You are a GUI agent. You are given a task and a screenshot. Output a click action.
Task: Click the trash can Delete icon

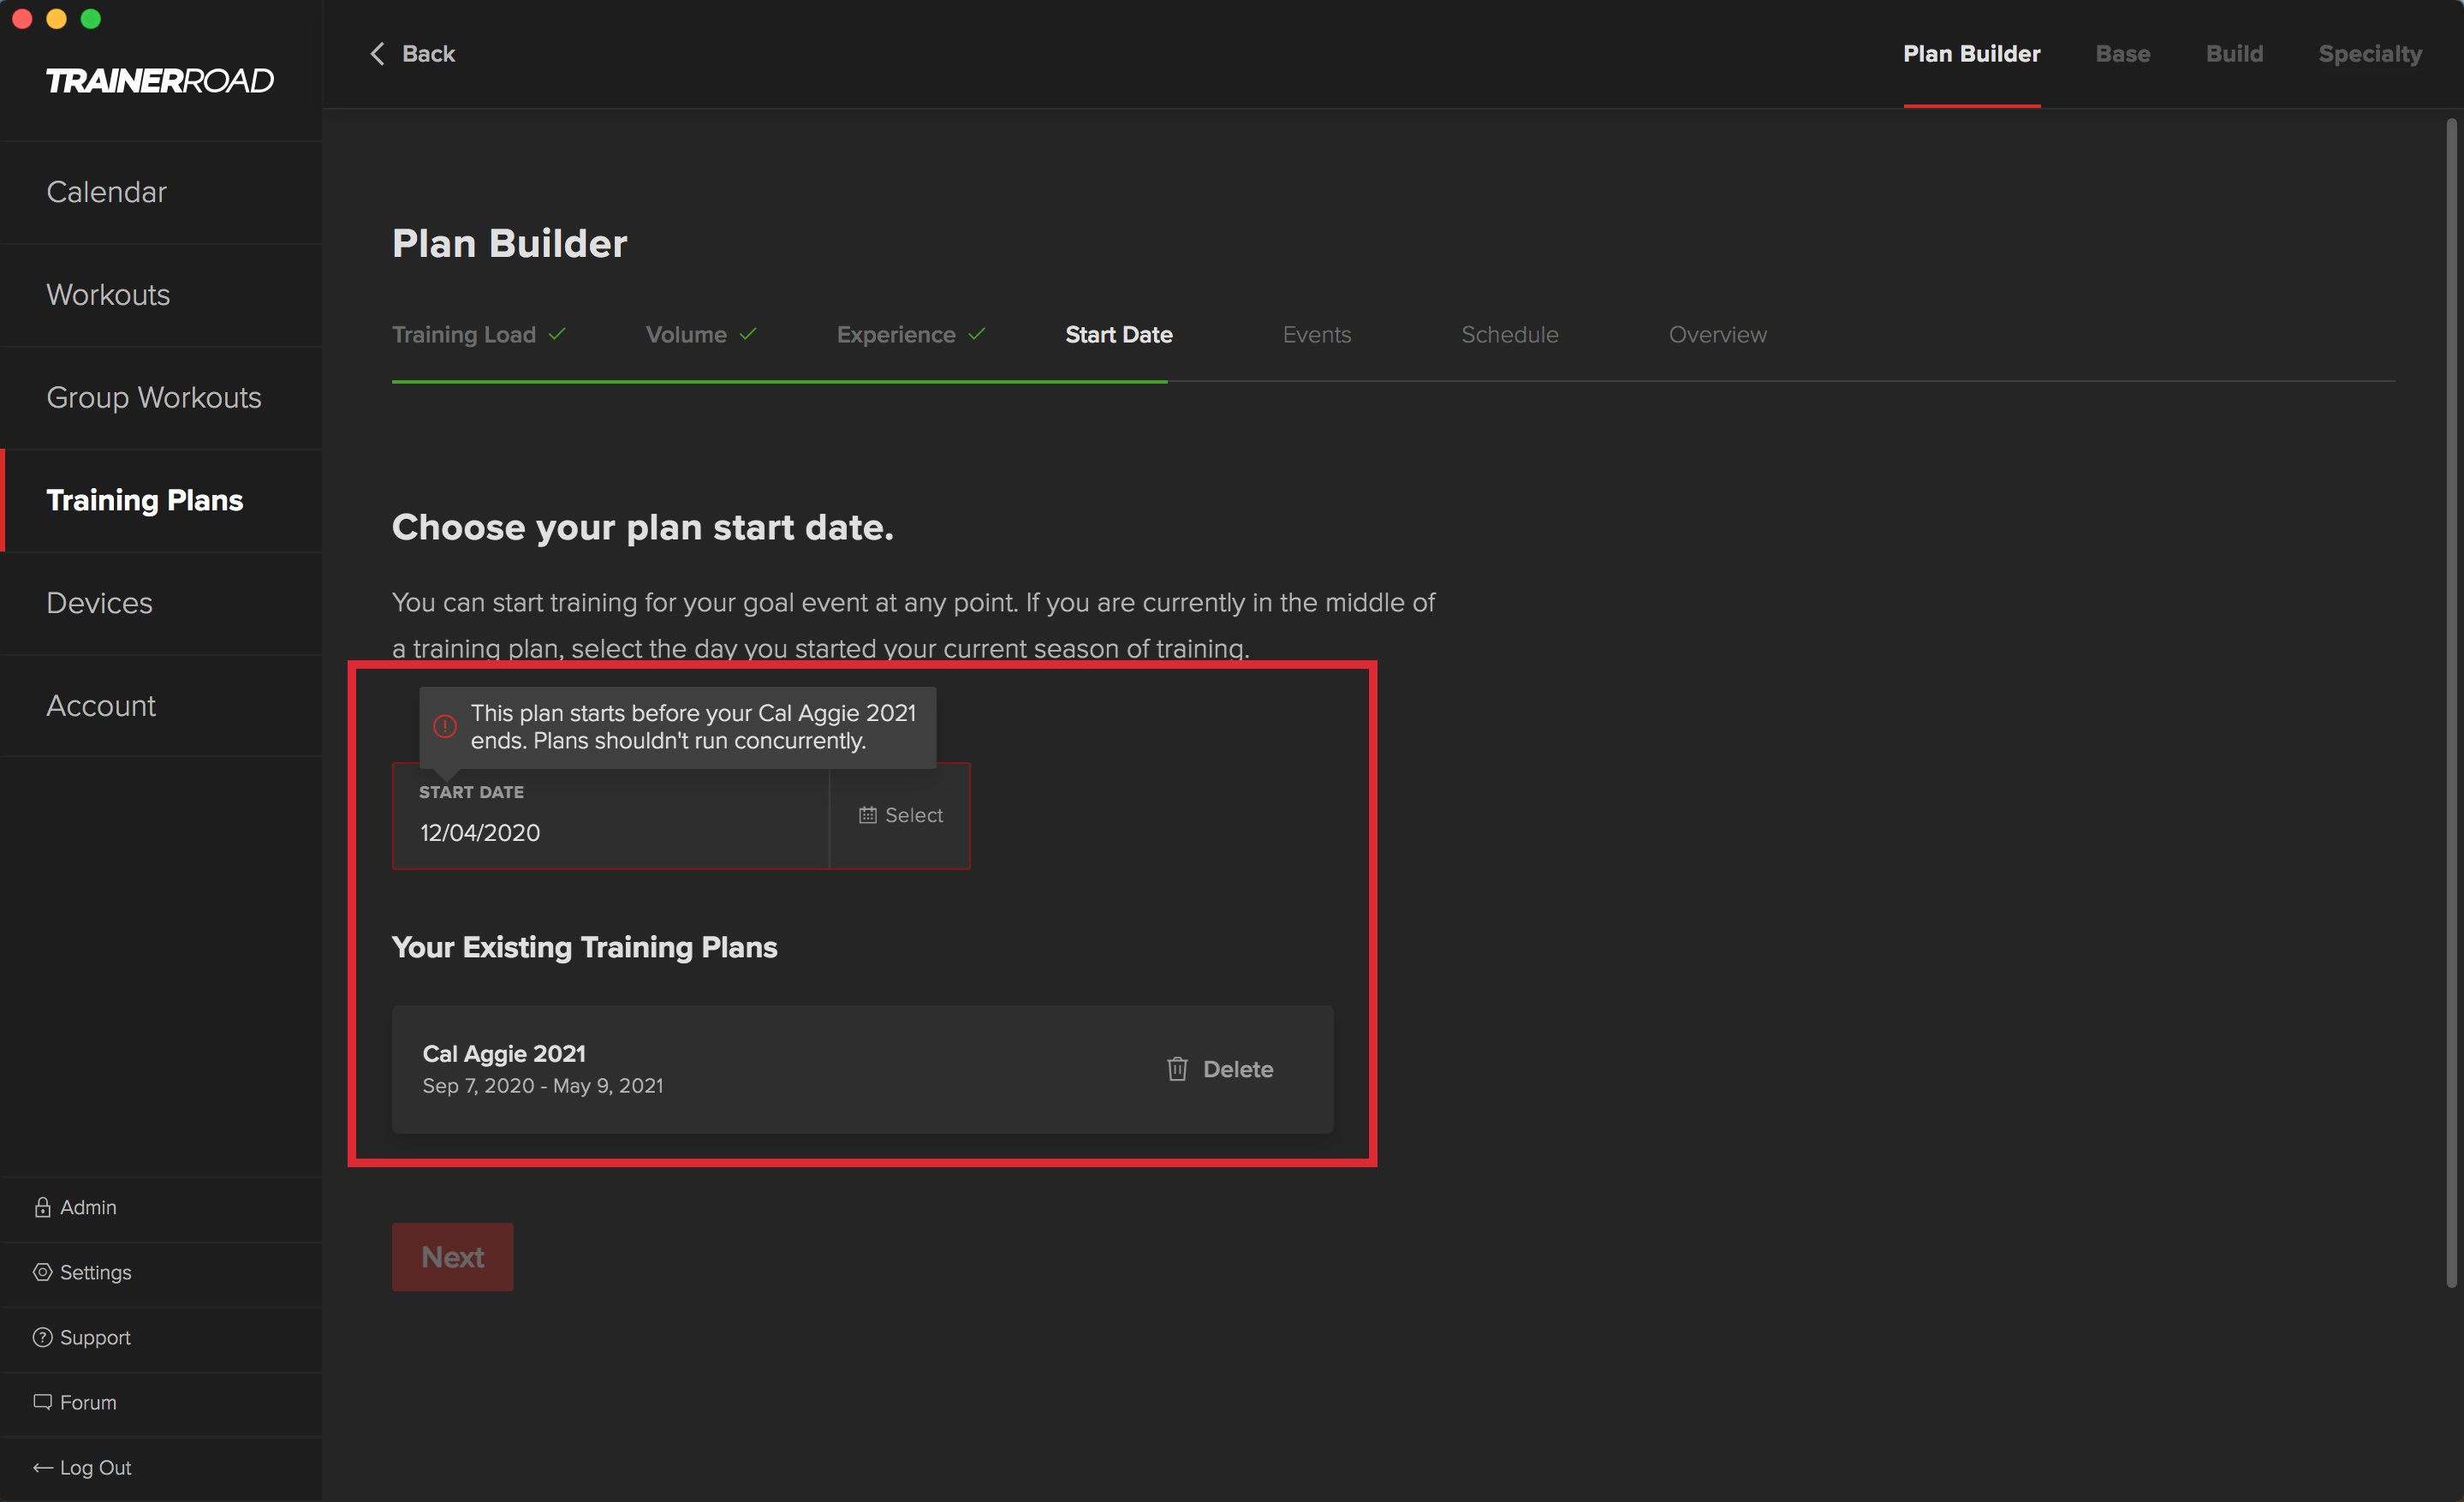coord(1177,1069)
